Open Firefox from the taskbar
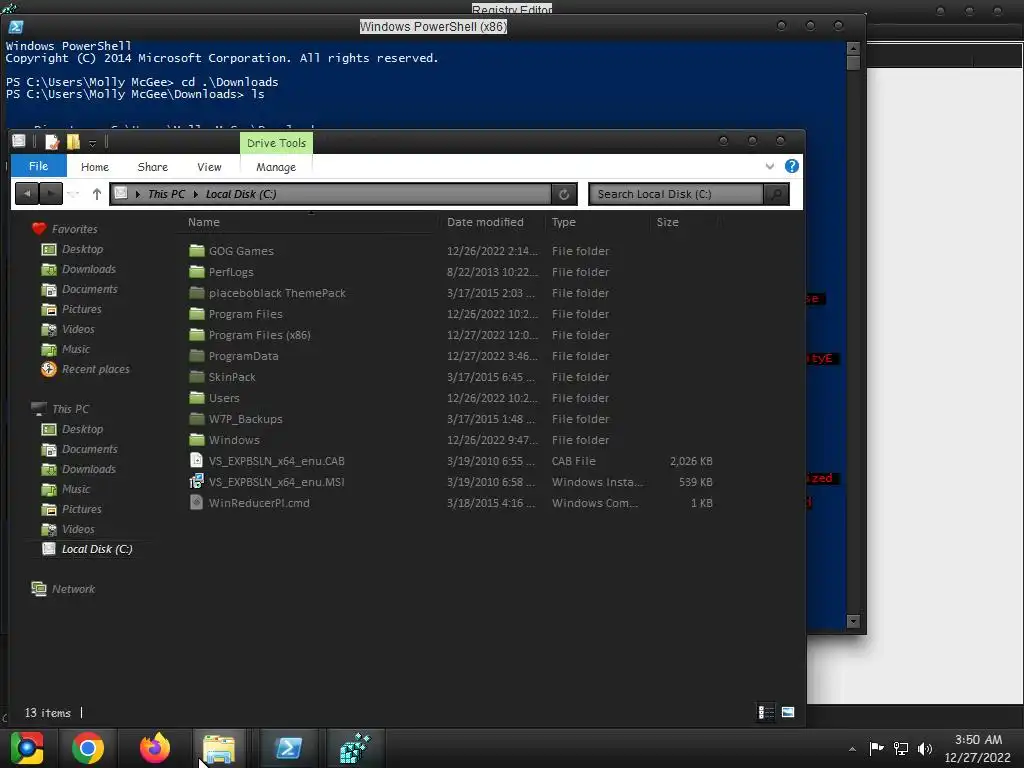The image size is (1024, 768). click(155, 748)
